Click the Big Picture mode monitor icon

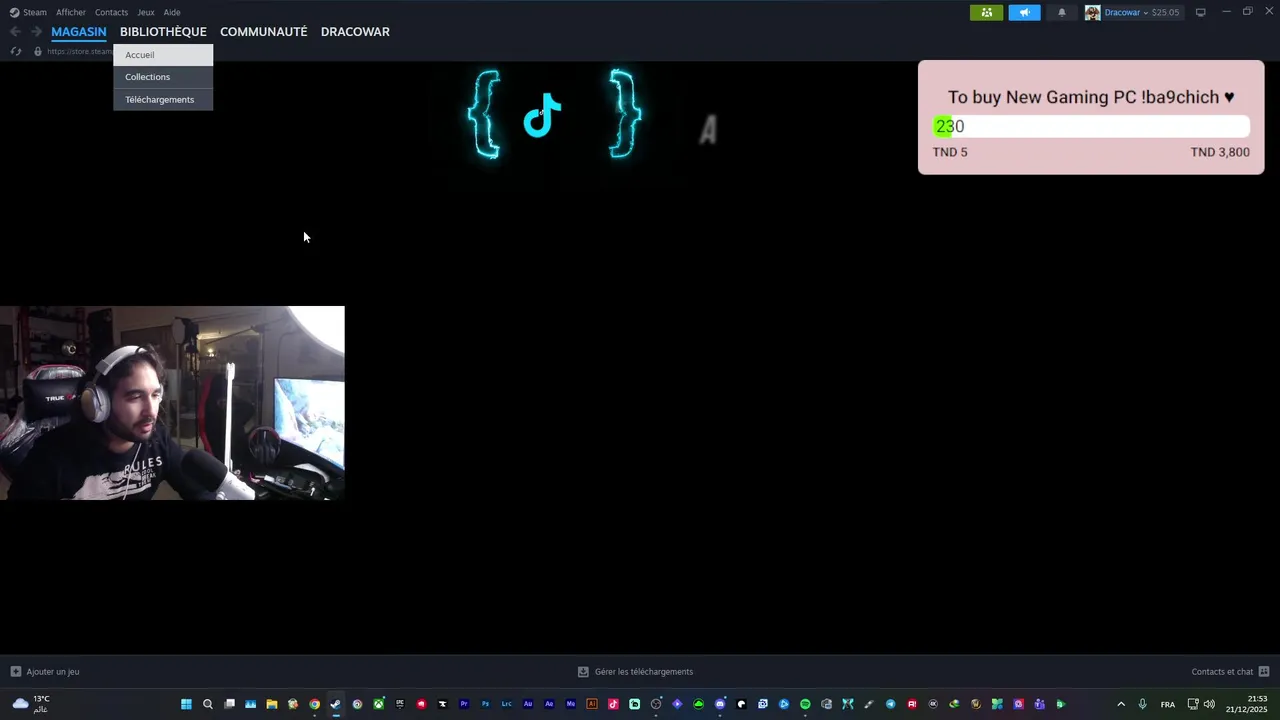1200,12
